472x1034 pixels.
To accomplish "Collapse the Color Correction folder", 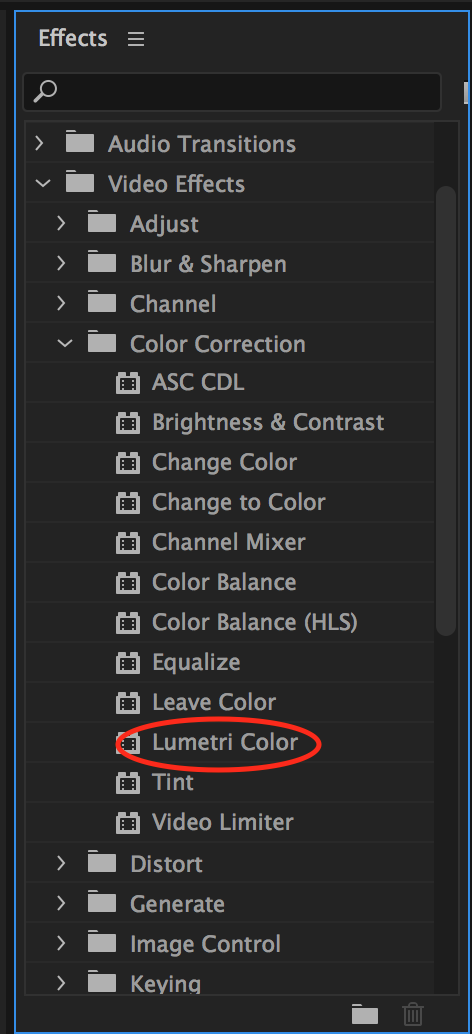I will pyautogui.click(x=65, y=344).
